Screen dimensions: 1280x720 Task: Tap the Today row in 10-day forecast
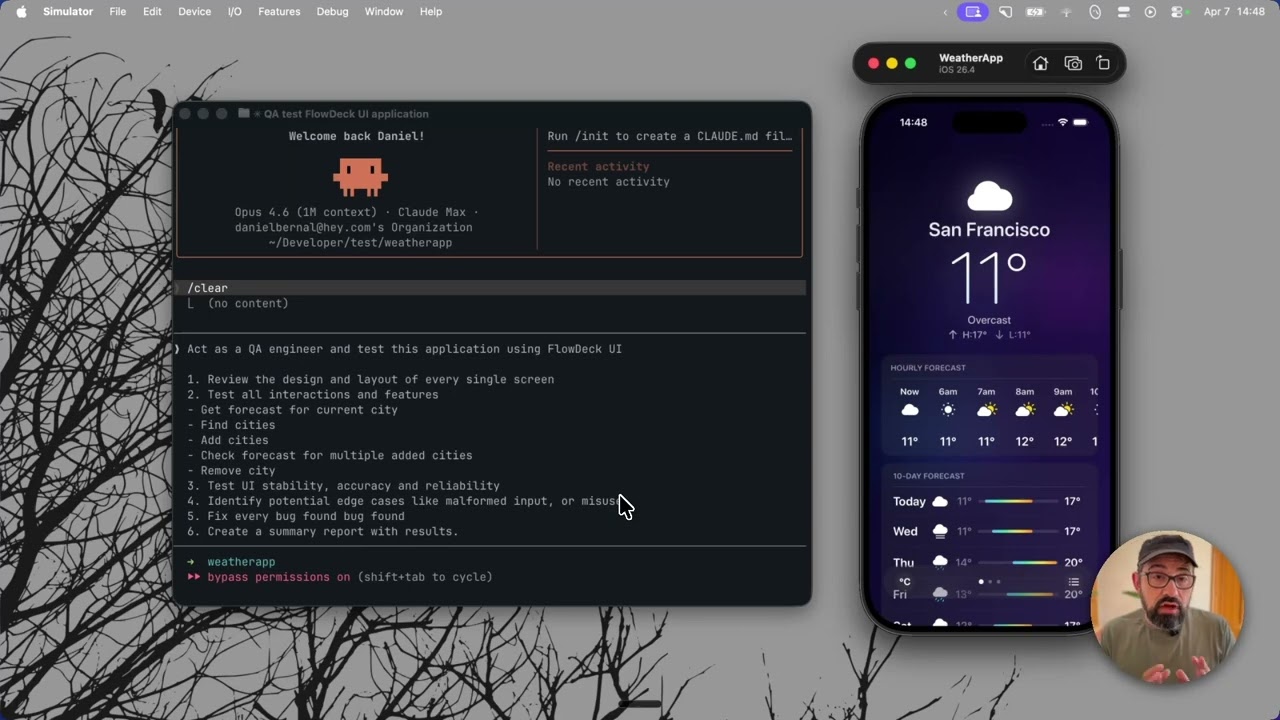[987, 501]
